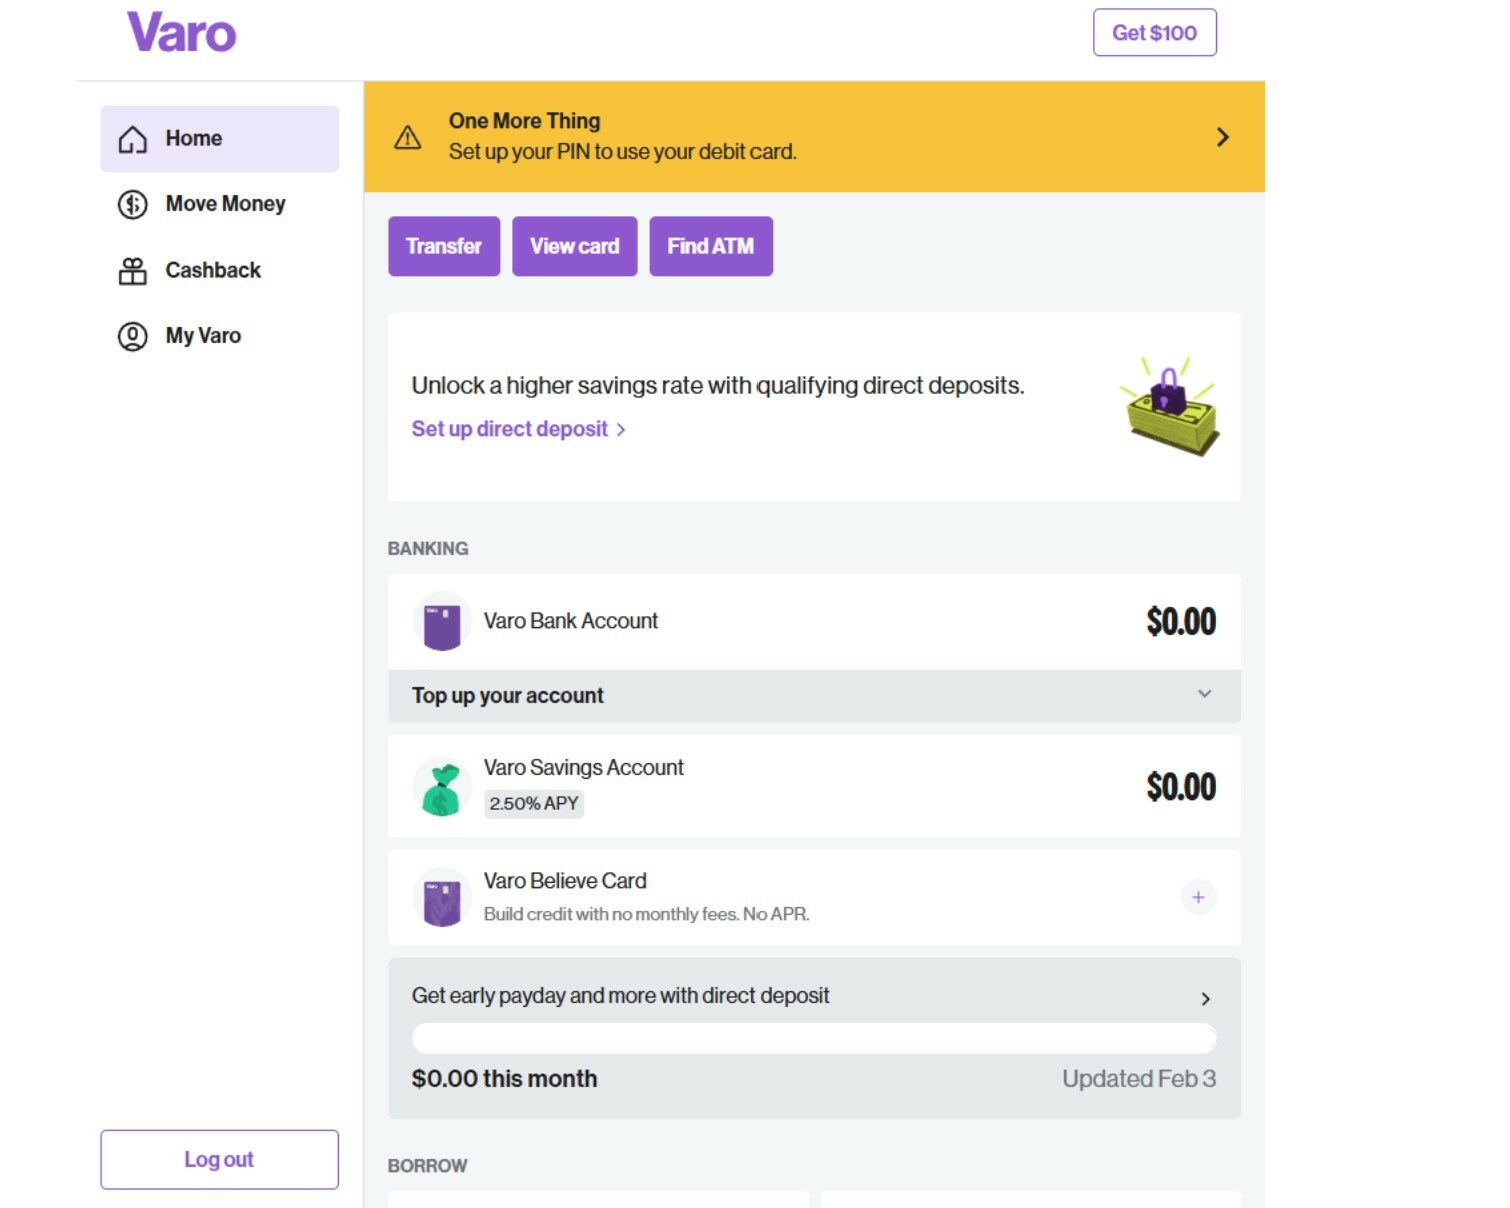Click the Move Money dollar icon
The height and width of the screenshot is (1208, 1510).
point(132,204)
